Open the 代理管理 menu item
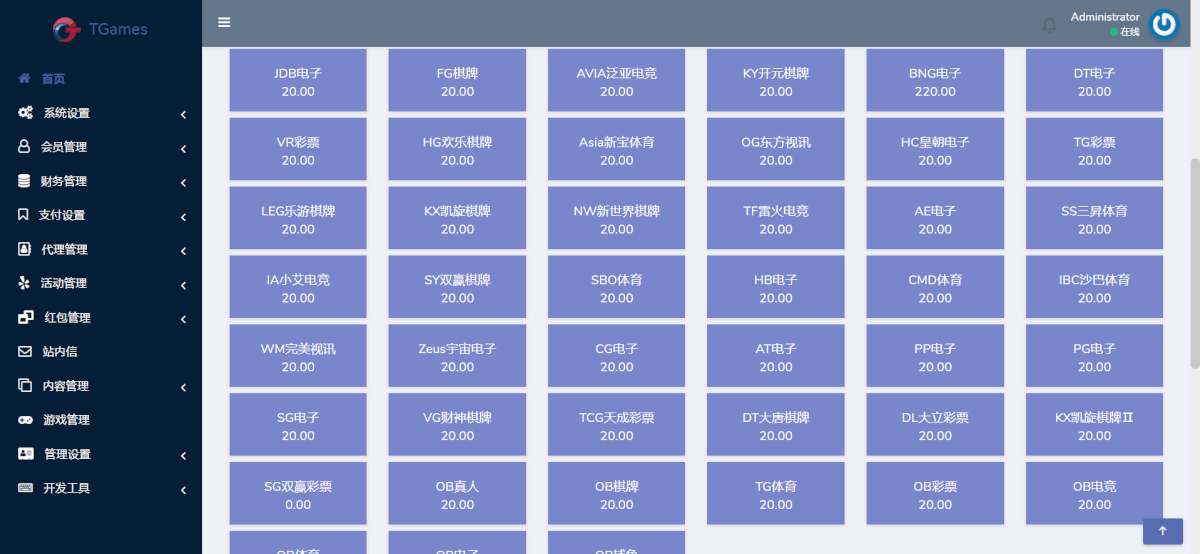 click(x=64, y=249)
